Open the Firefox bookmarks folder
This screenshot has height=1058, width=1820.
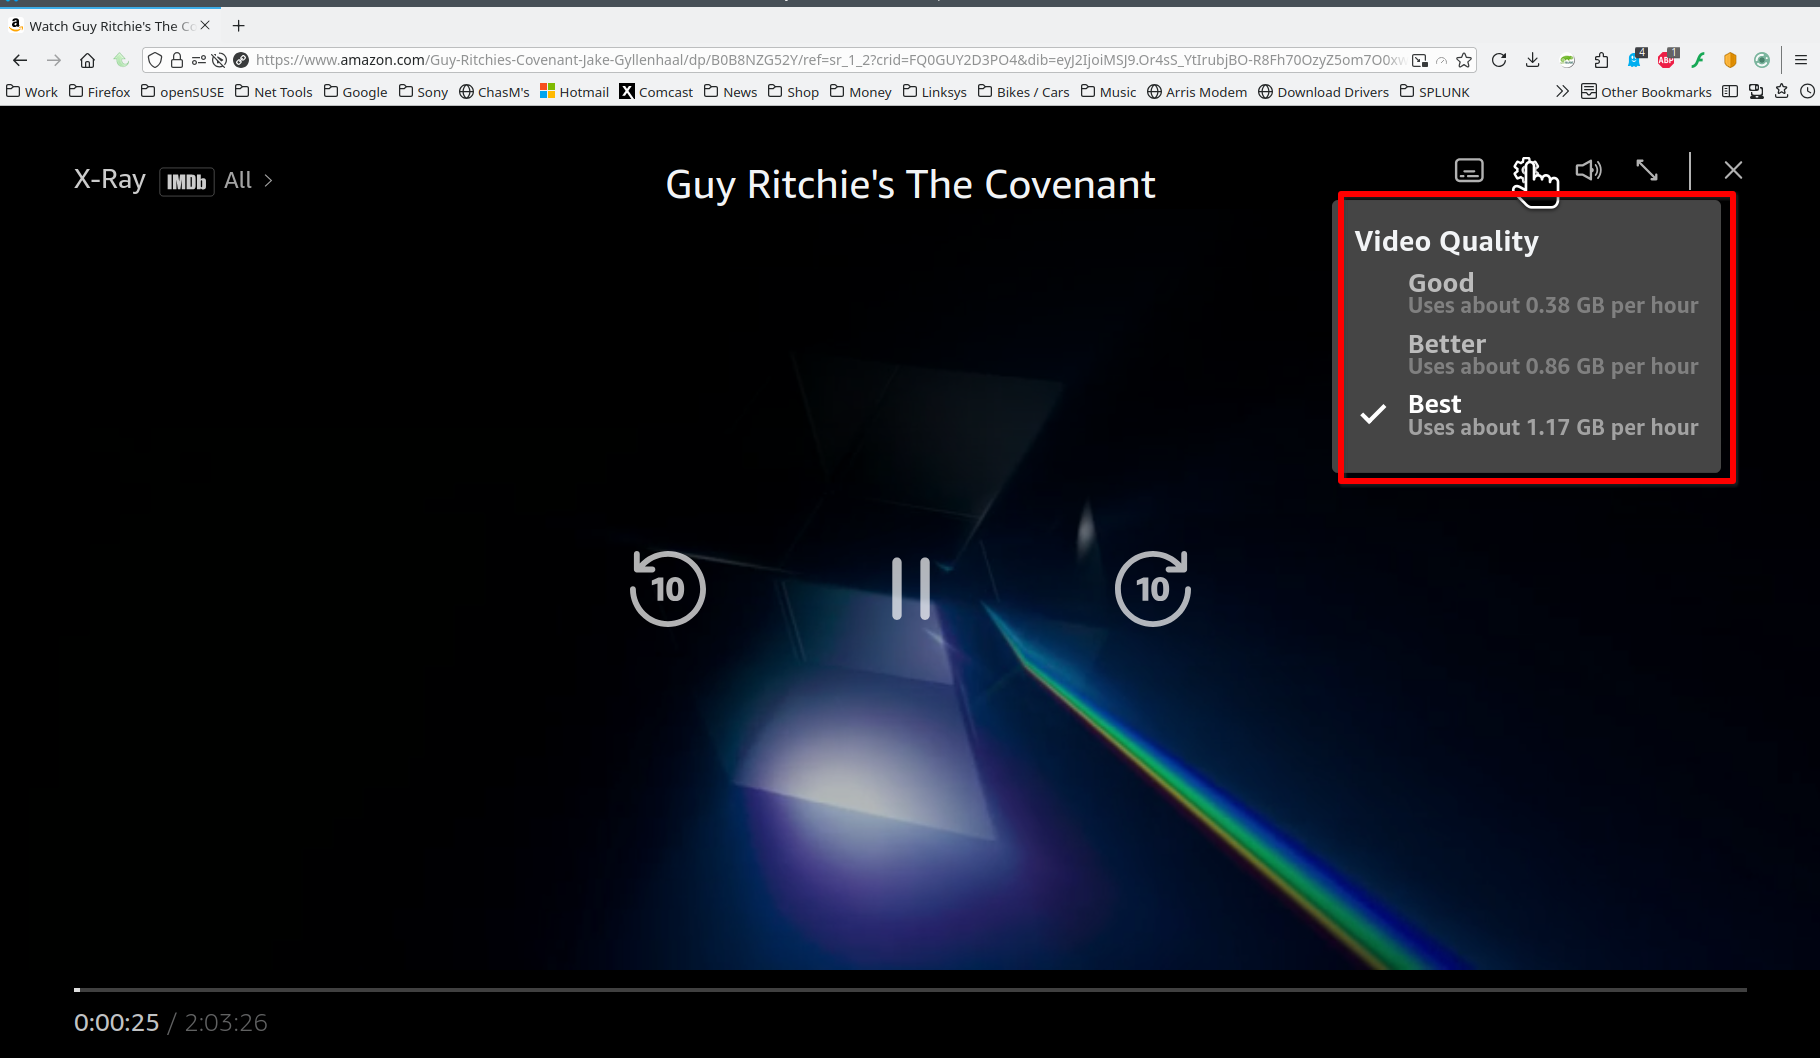coord(100,92)
